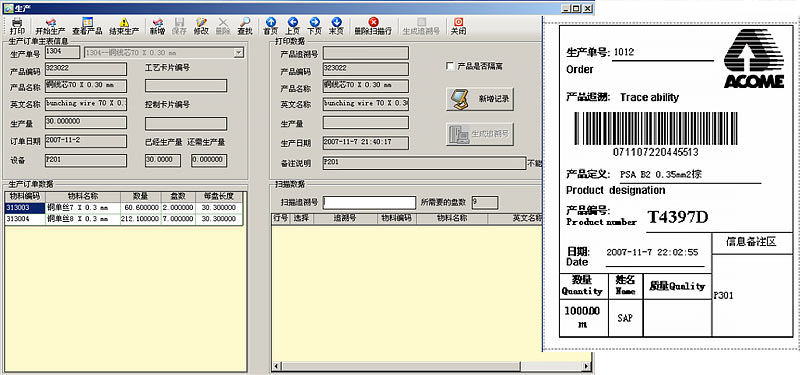Viewport: 800px width, 375px height.
Task: Select the 修改 edit toolbar icon
Action: (201, 22)
